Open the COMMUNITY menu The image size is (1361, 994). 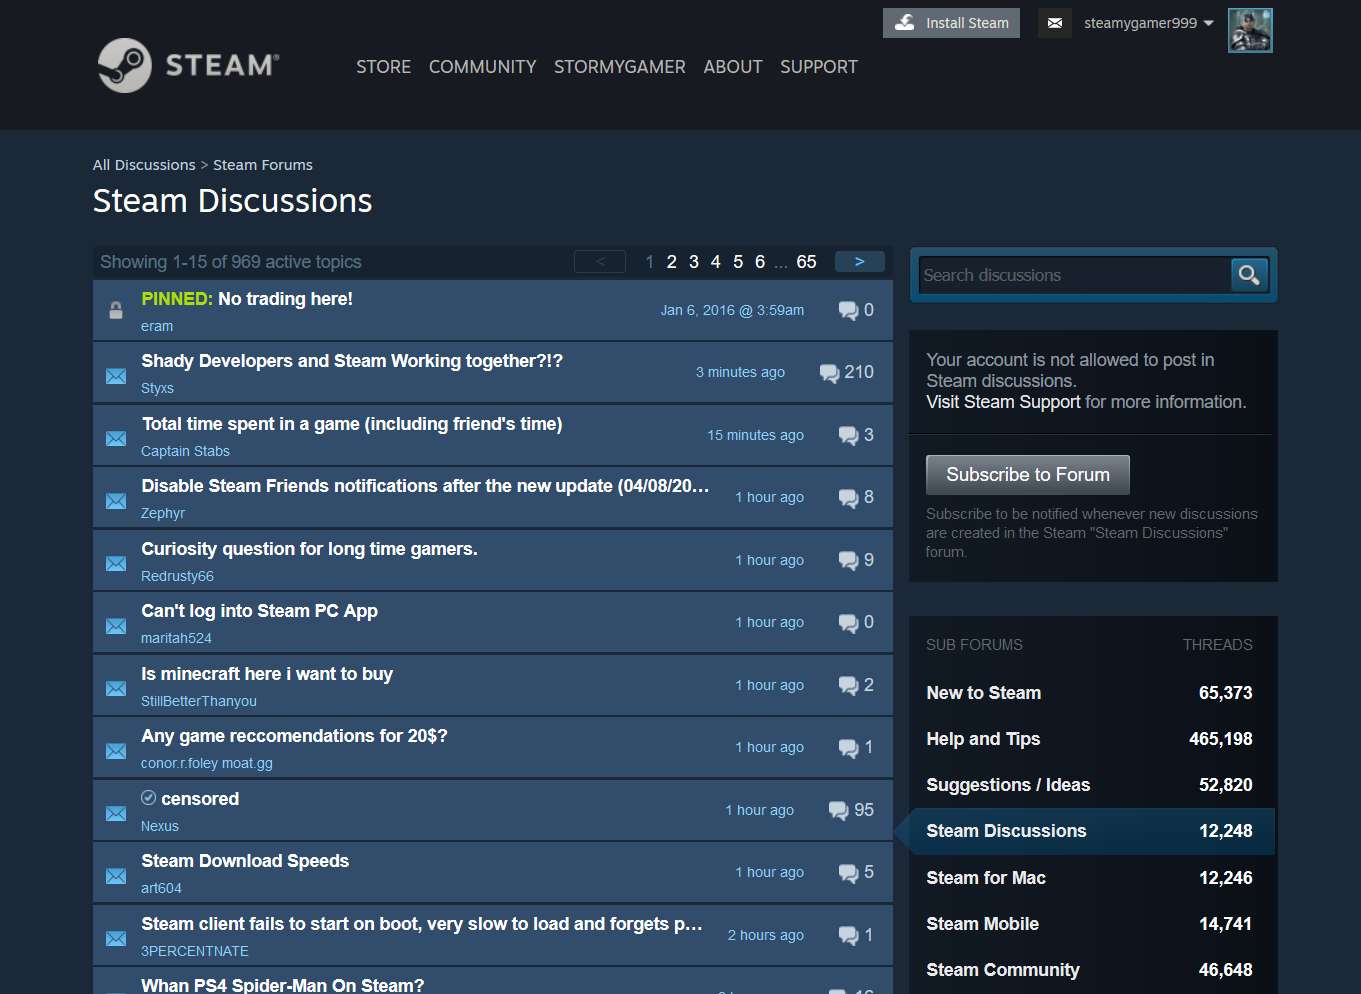tap(482, 67)
